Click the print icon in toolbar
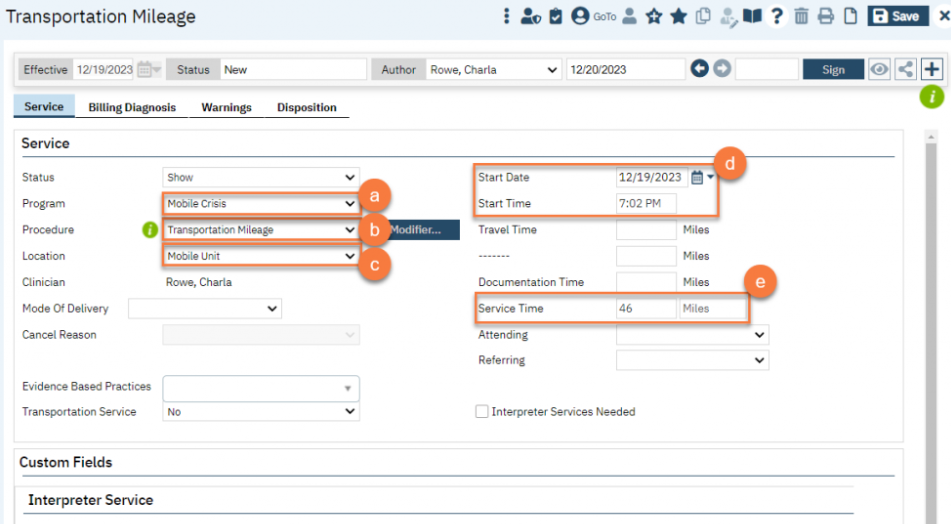 point(825,16)
